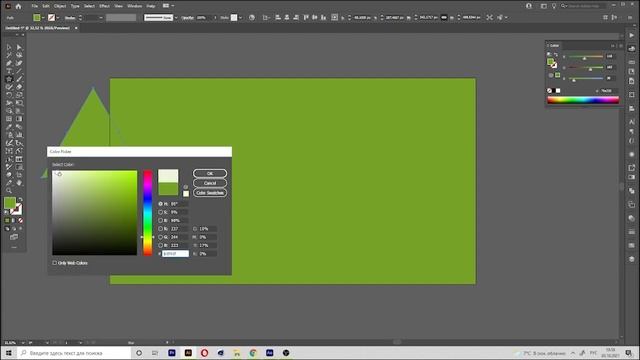Open Opera browser from the taskbar
This screenshot has width=640, height=360.
click(x=204, y=353)
